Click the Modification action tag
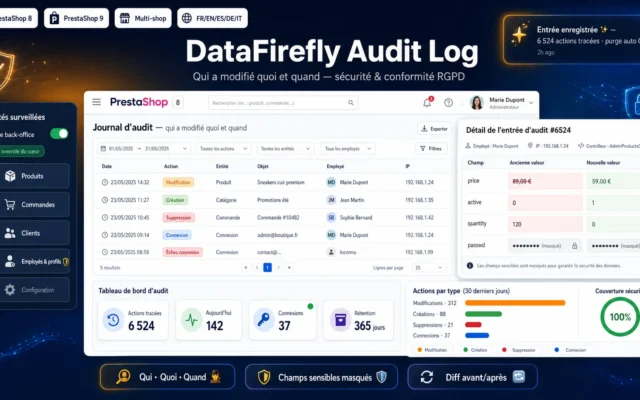Image resolution: width=640 pixels, height=400 pixels. (178, 182)
